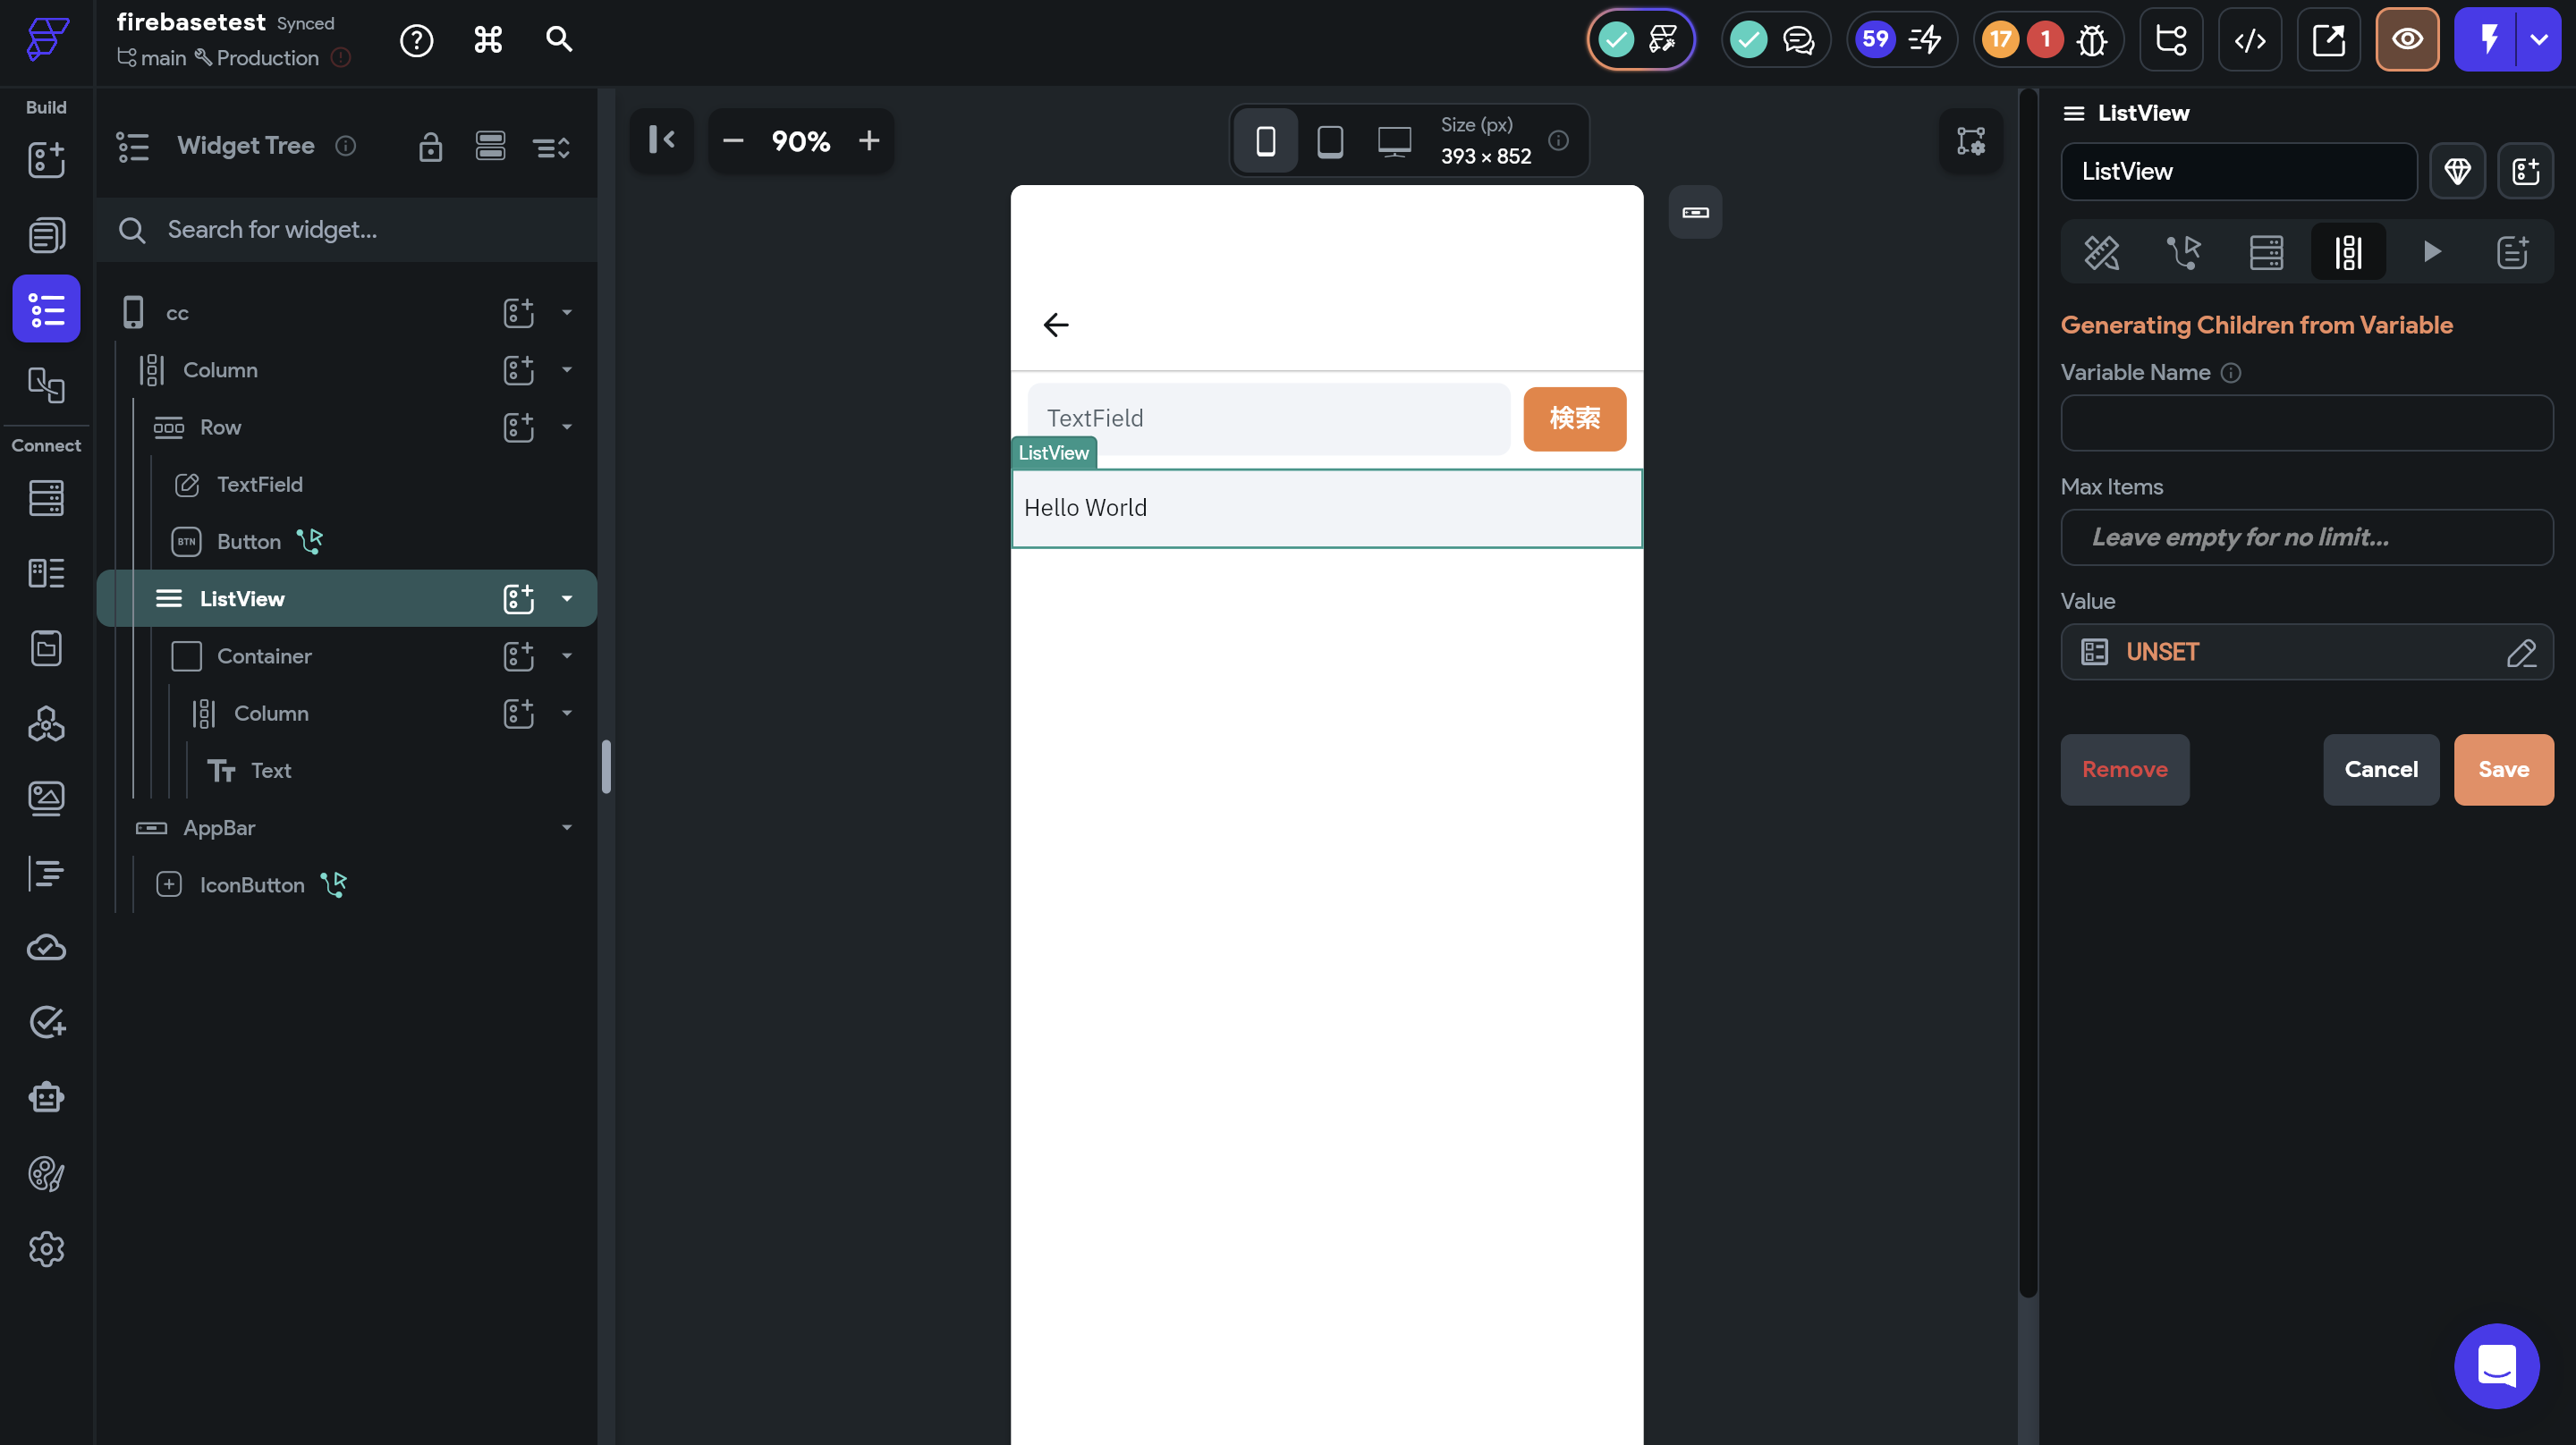Toggle preview mode eye button
Screen dimensions: 2576x1445
pyautogui.click(x=2406, y=40)
